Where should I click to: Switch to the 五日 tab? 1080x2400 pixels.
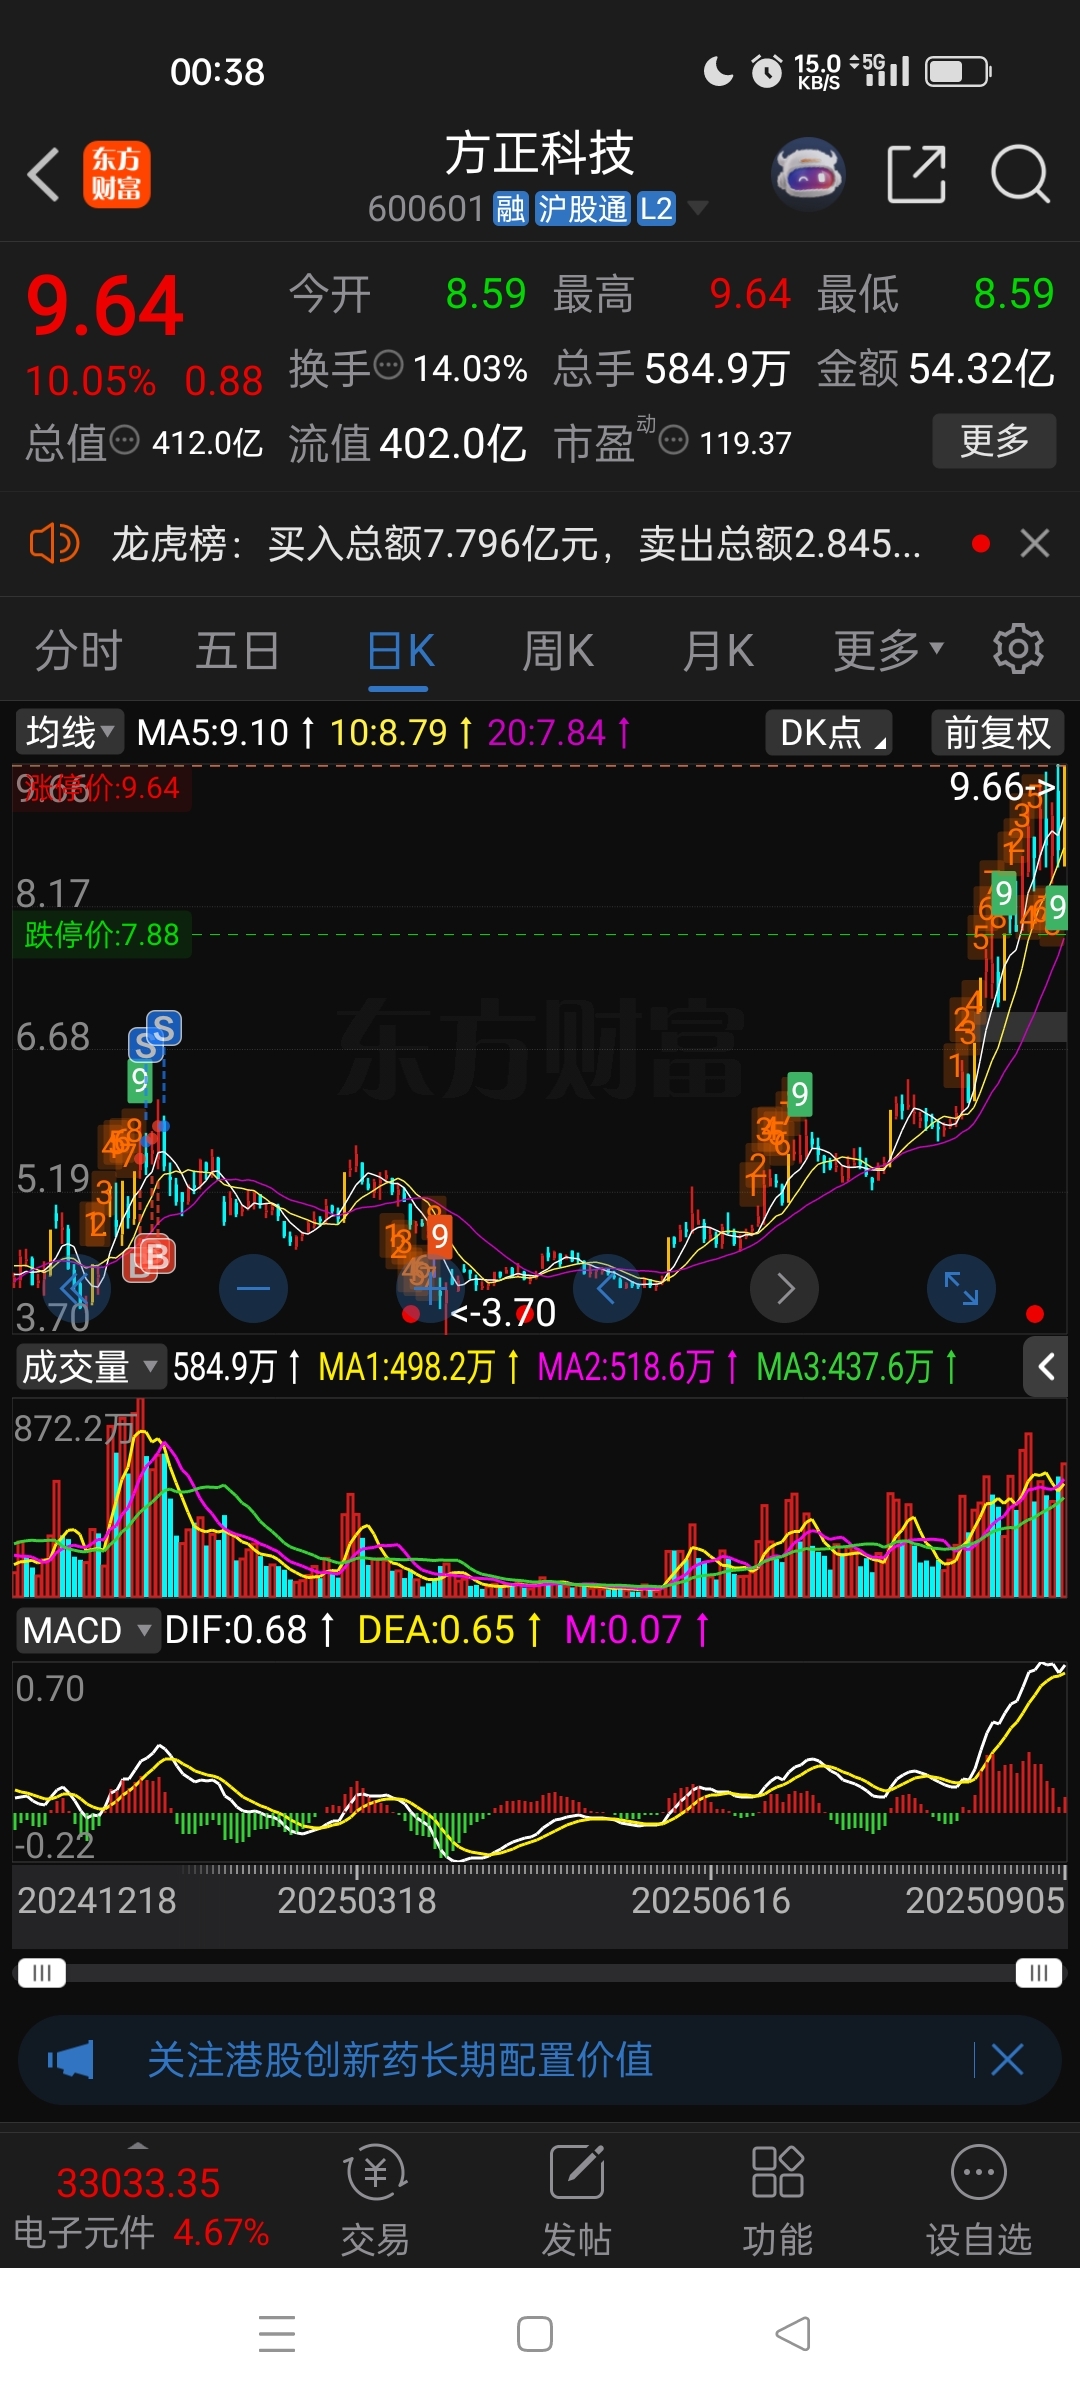point(238,651)
